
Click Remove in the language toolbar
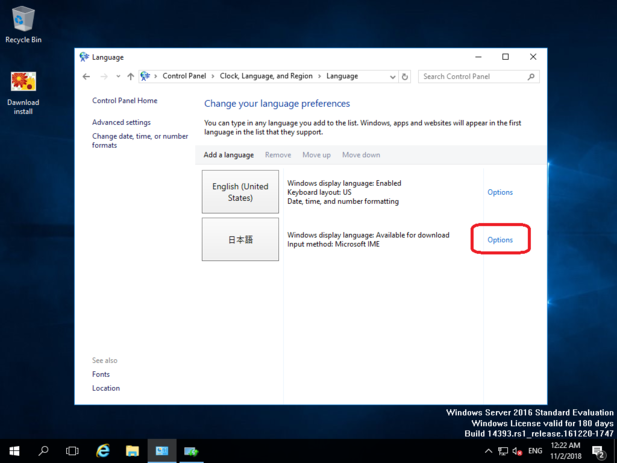278,155
